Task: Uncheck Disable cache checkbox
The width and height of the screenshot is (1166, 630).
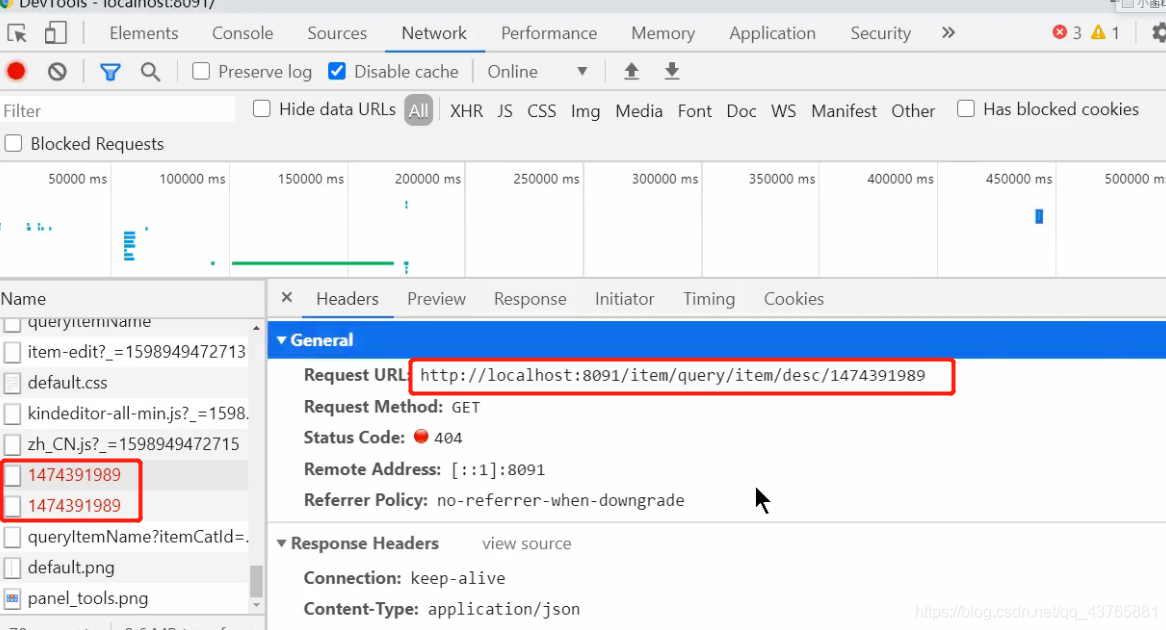Action: point(337,71)
